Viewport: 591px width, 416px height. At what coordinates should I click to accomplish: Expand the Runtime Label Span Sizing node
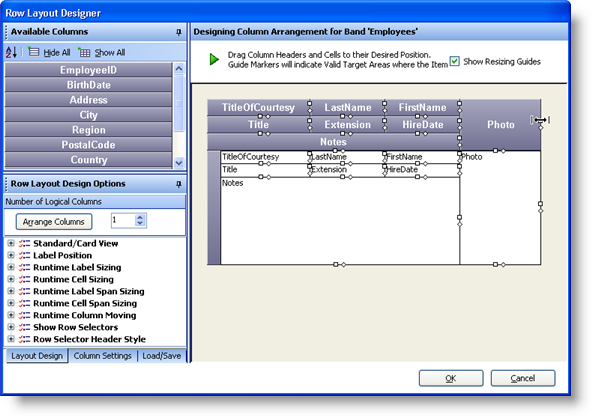[11, 291]
